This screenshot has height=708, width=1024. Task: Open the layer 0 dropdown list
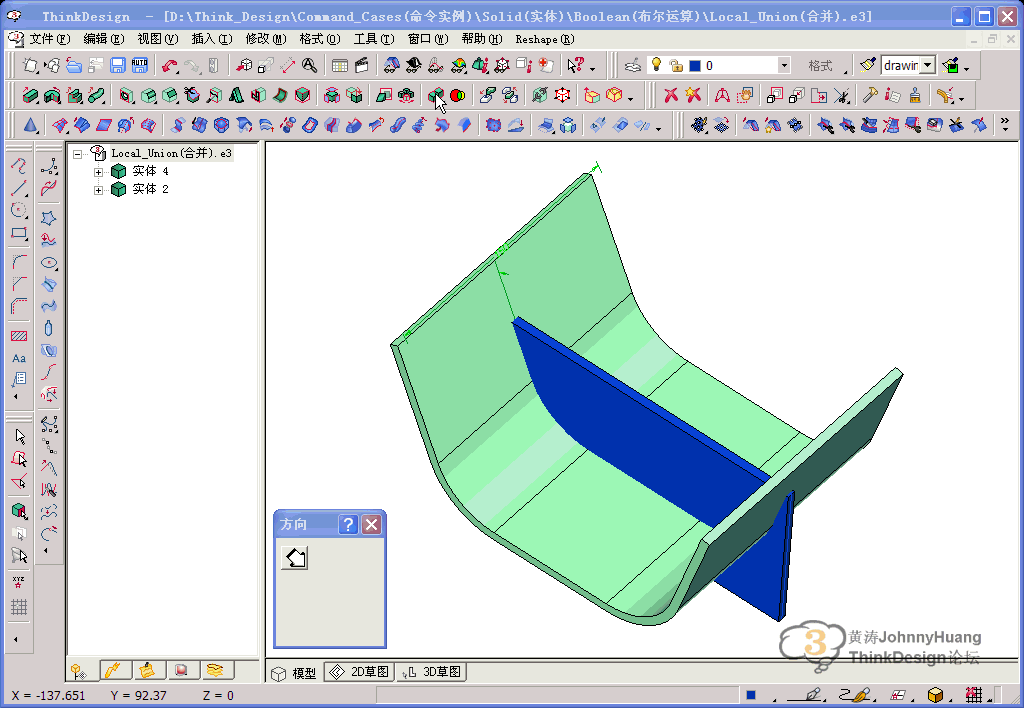[784, 65]
